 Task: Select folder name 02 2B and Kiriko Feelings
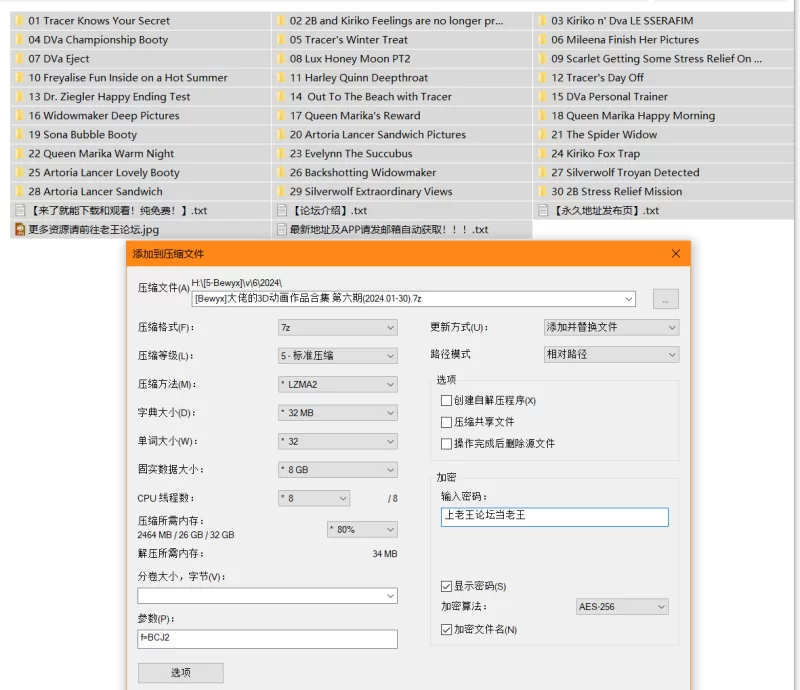[396, 21]
